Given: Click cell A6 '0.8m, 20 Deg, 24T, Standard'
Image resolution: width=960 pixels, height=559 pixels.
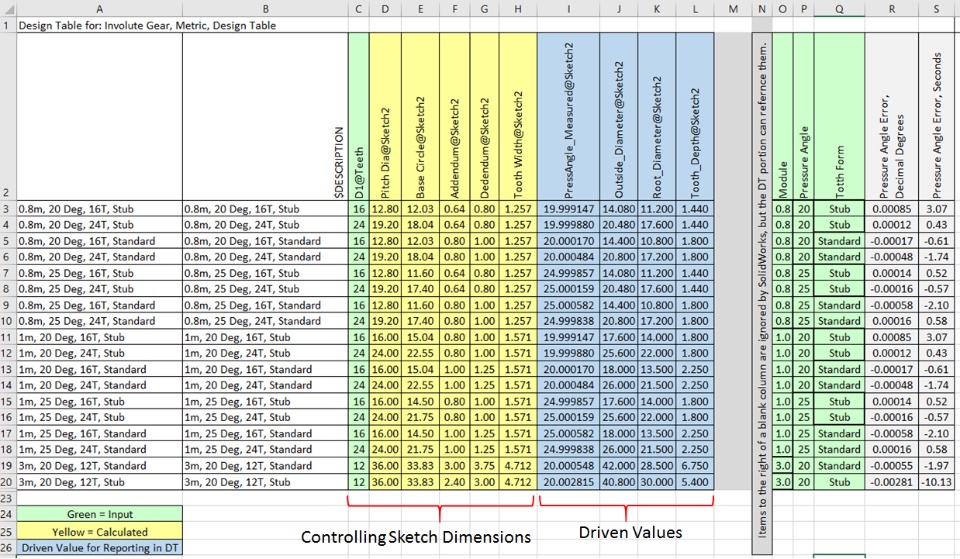Looking at the screenshot, I should pos(99,257).
